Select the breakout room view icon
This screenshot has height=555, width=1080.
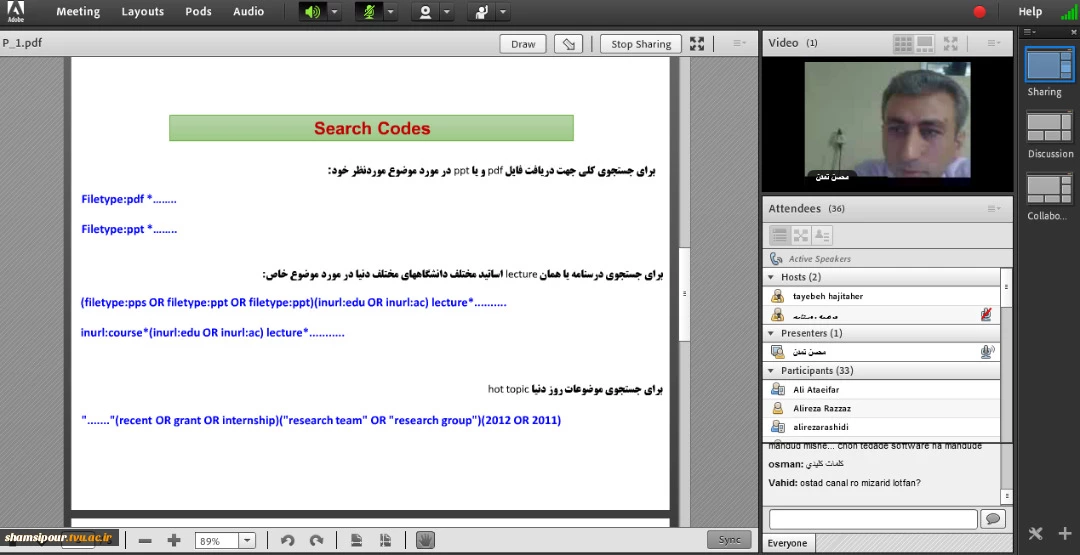pyautogui.click(x=800, y=235)
